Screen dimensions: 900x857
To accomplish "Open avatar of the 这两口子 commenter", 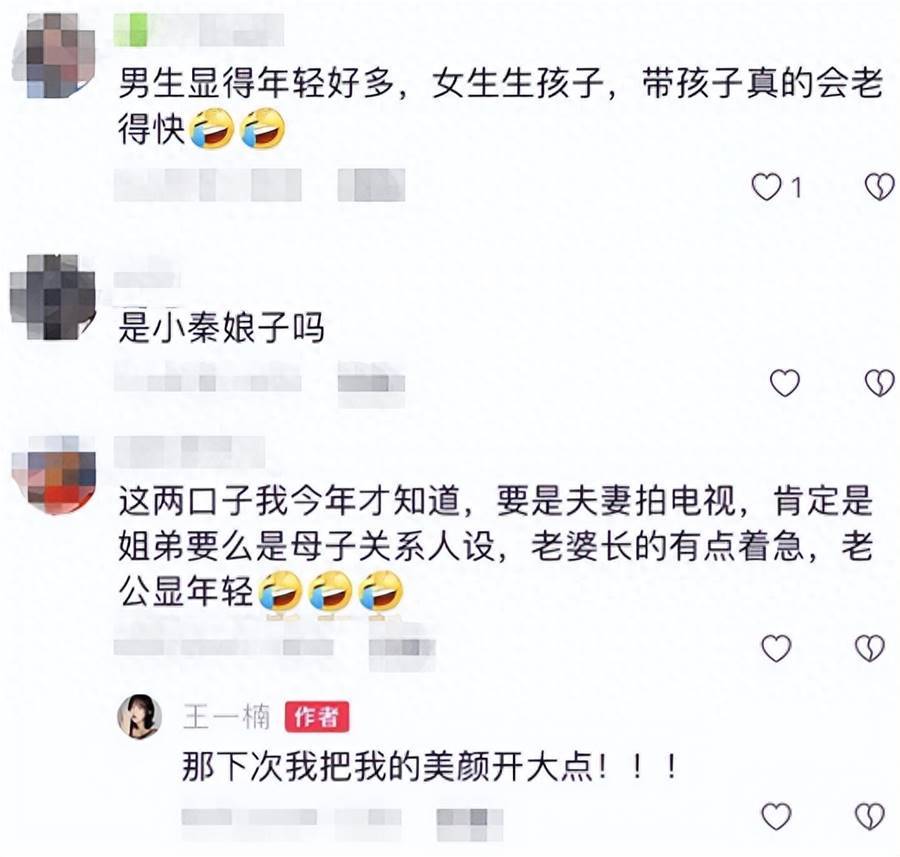I will point(53,475).
